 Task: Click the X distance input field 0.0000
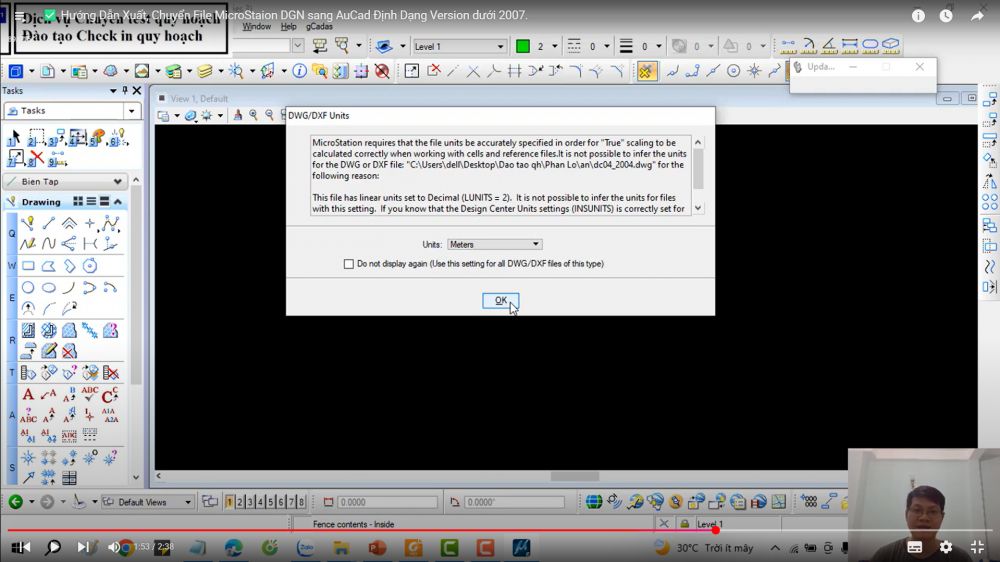click(x=386, y=502)
